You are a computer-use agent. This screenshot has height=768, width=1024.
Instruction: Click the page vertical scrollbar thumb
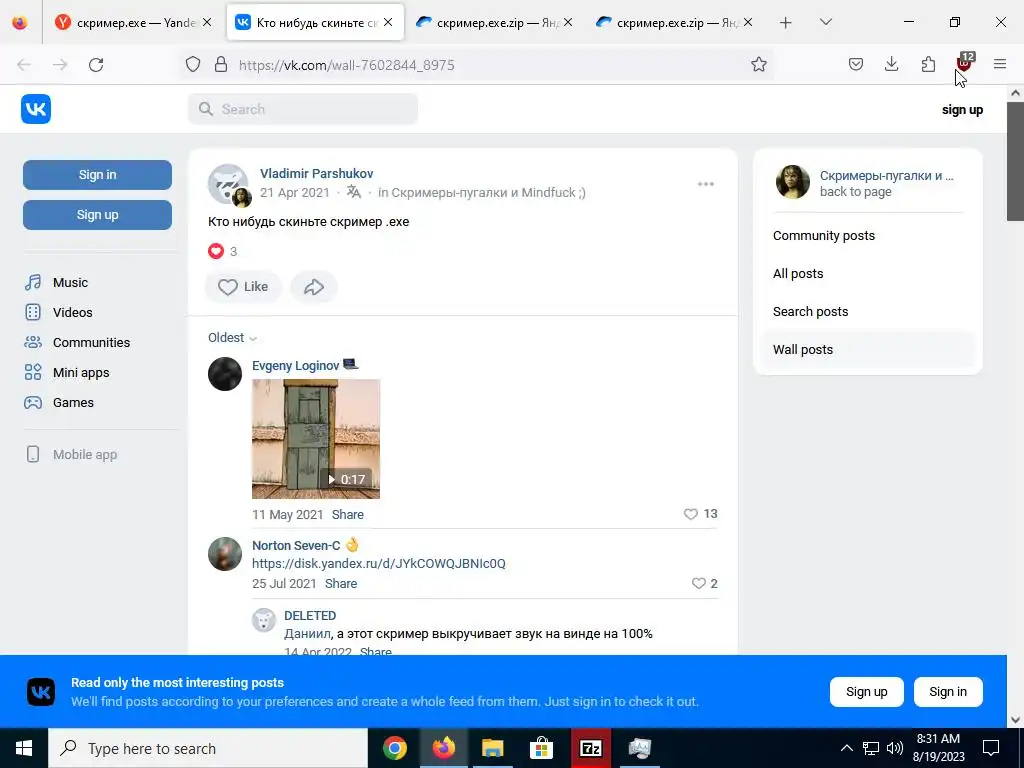(x=1015, y=162)
